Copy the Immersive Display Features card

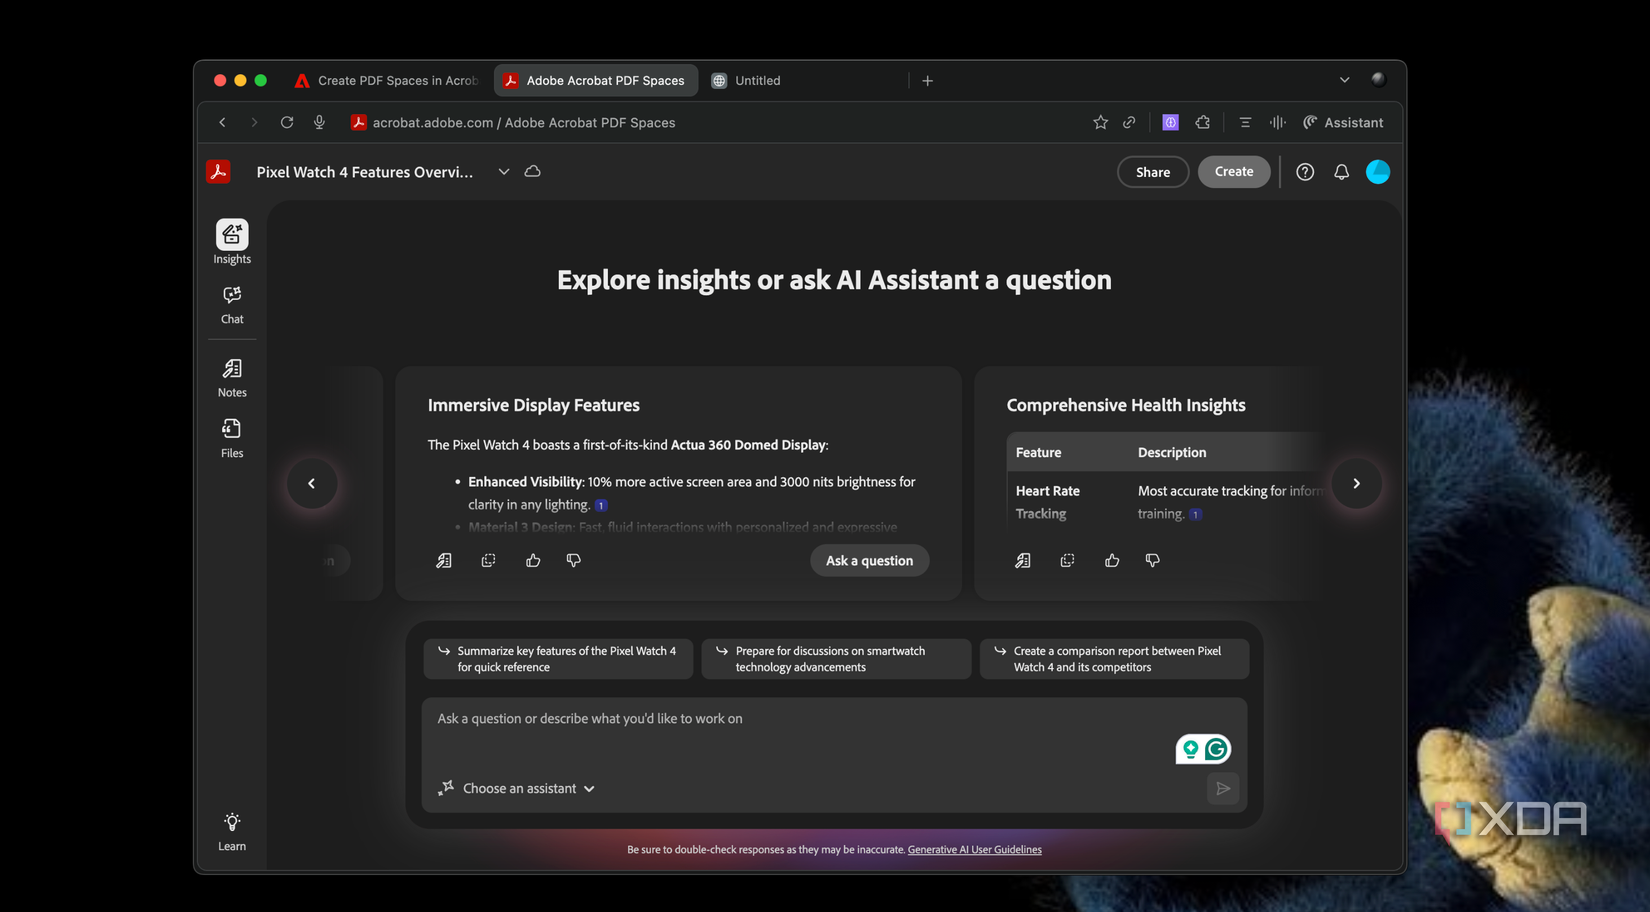tap(488, 561)
